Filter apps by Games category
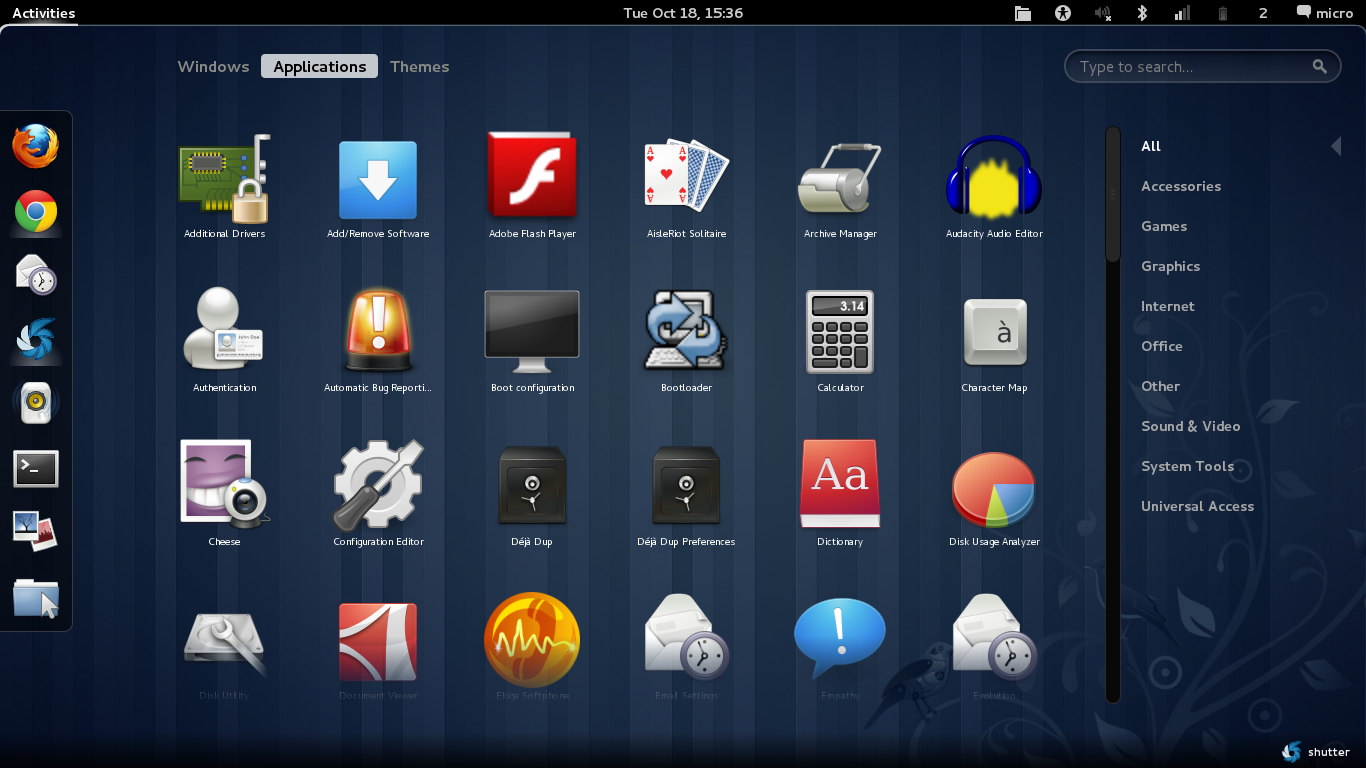Screen dimensions: 1366x768 point(1164,226)
